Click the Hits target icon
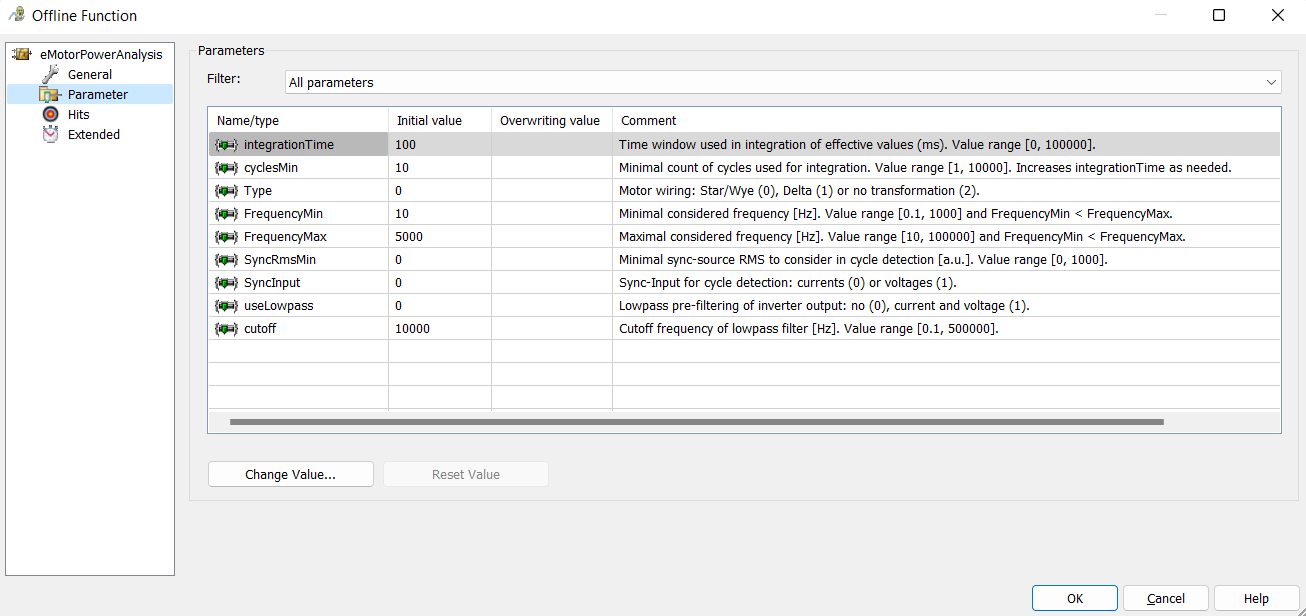 (50, 114)
